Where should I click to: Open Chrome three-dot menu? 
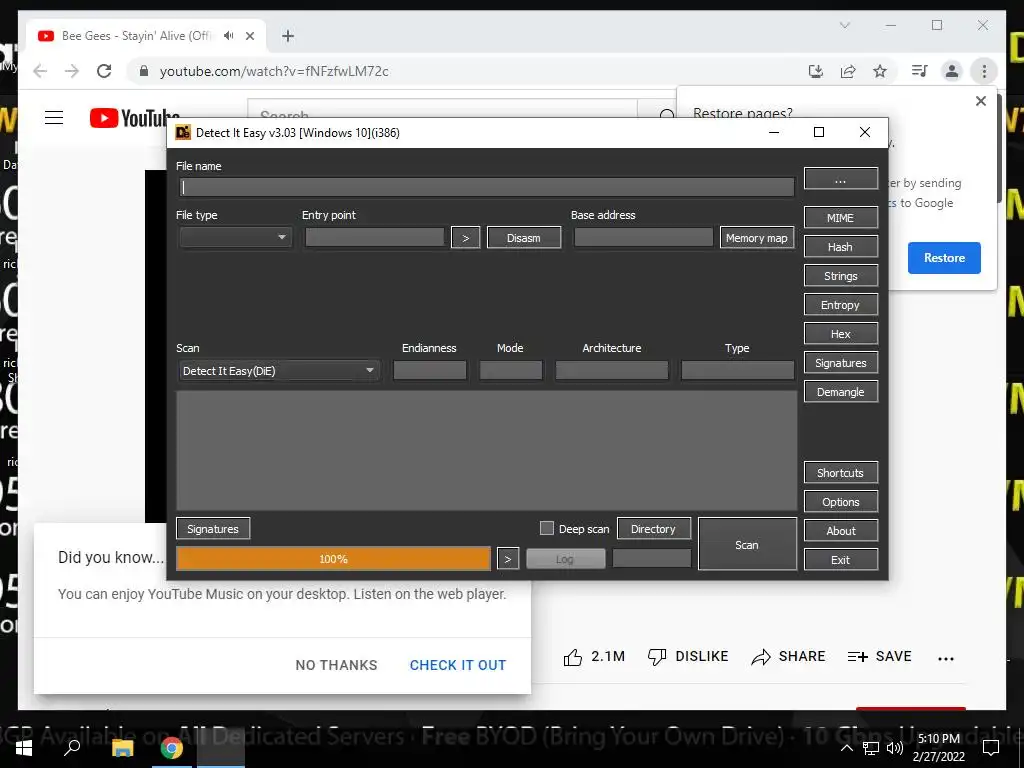coord(984,71)
